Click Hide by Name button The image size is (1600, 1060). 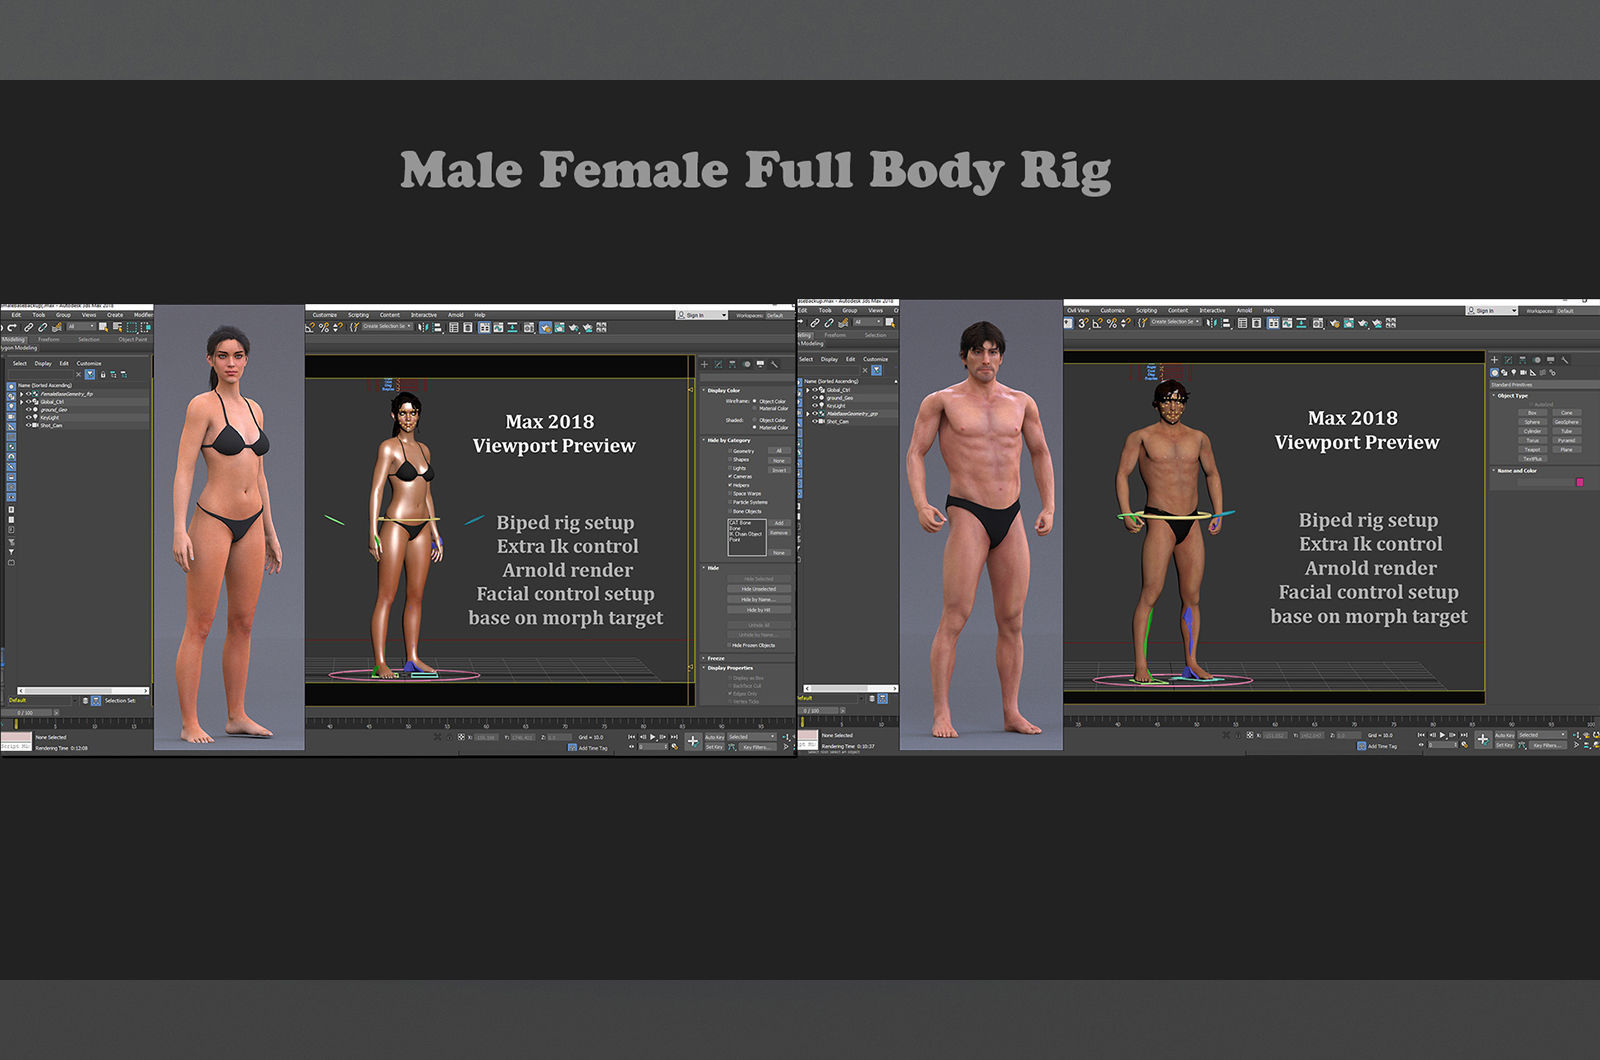coord(759,599)
